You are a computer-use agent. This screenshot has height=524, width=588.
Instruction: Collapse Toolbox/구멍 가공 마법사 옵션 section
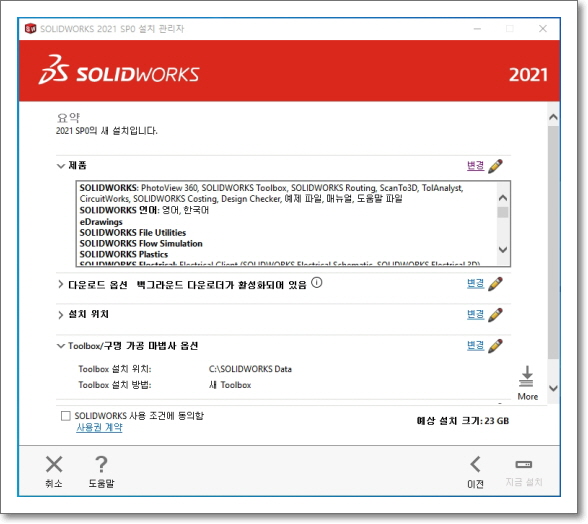click(61, 346)
